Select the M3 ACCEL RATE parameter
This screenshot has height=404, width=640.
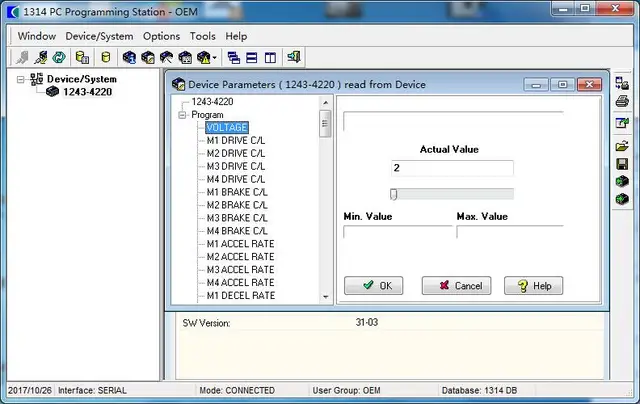click(240, 270)
